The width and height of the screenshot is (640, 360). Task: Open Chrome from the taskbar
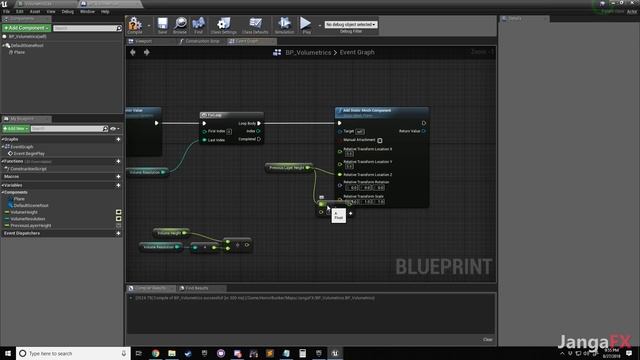point(156,353)
